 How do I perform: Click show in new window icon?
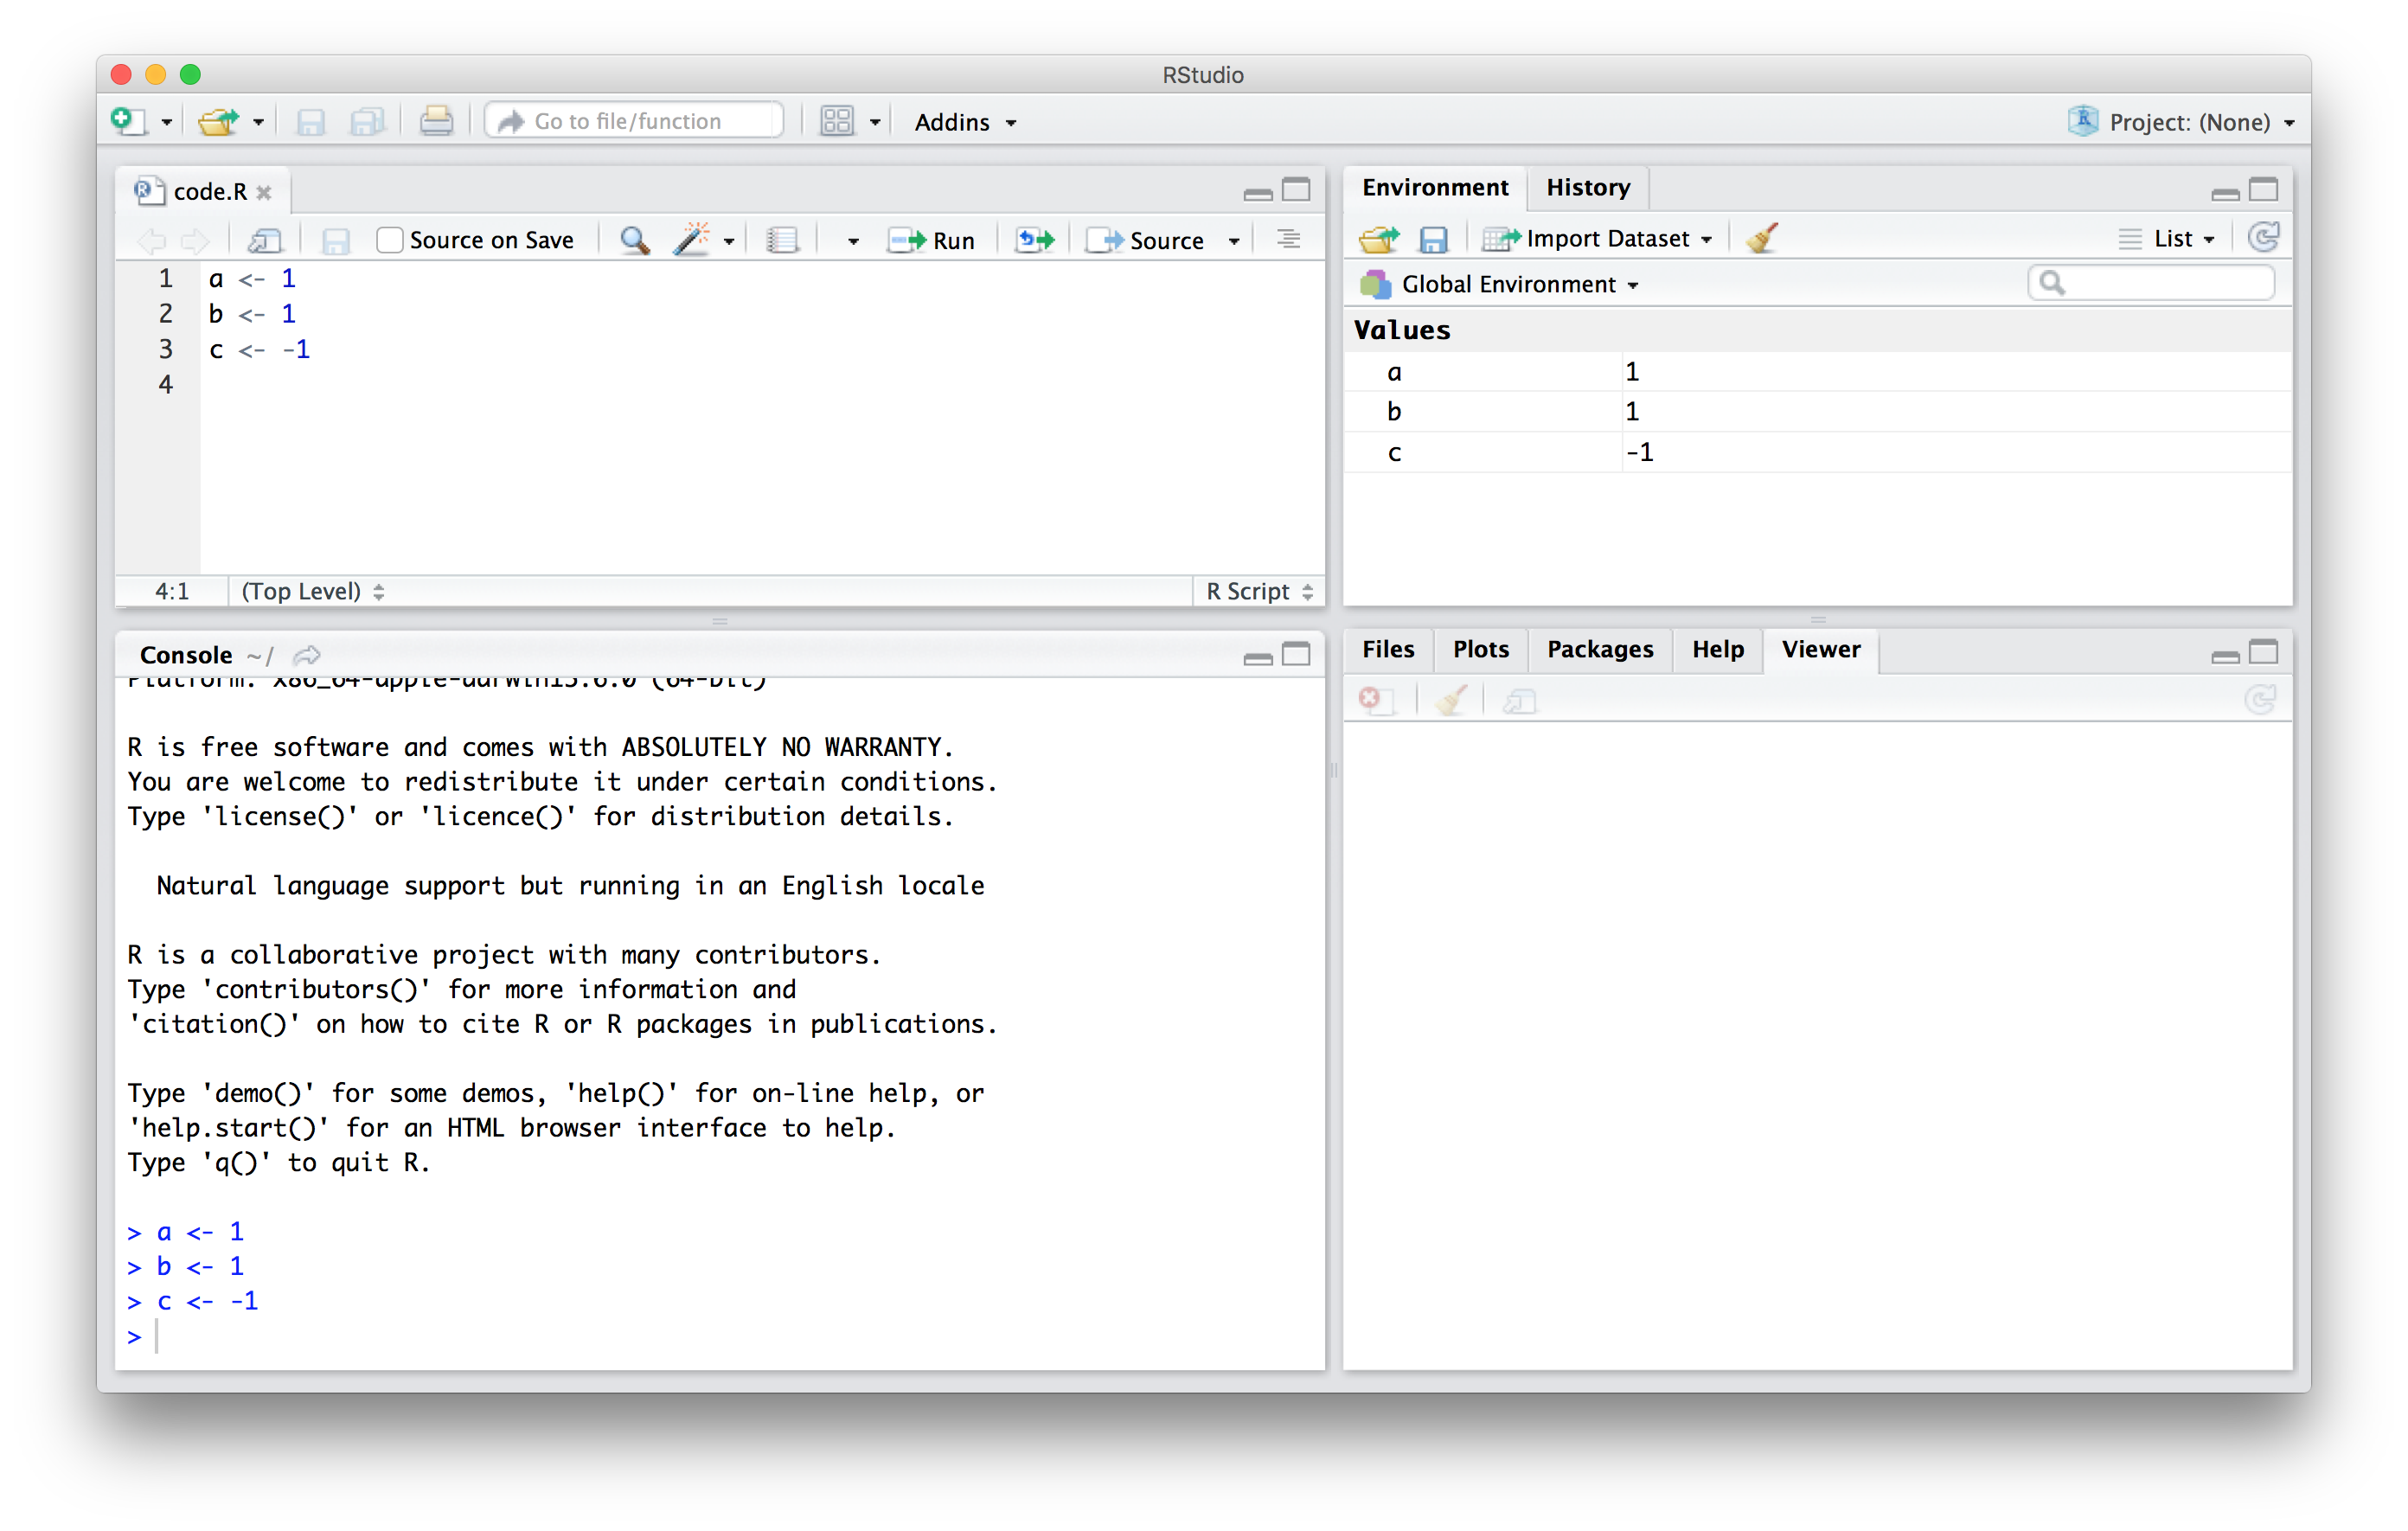265,240
